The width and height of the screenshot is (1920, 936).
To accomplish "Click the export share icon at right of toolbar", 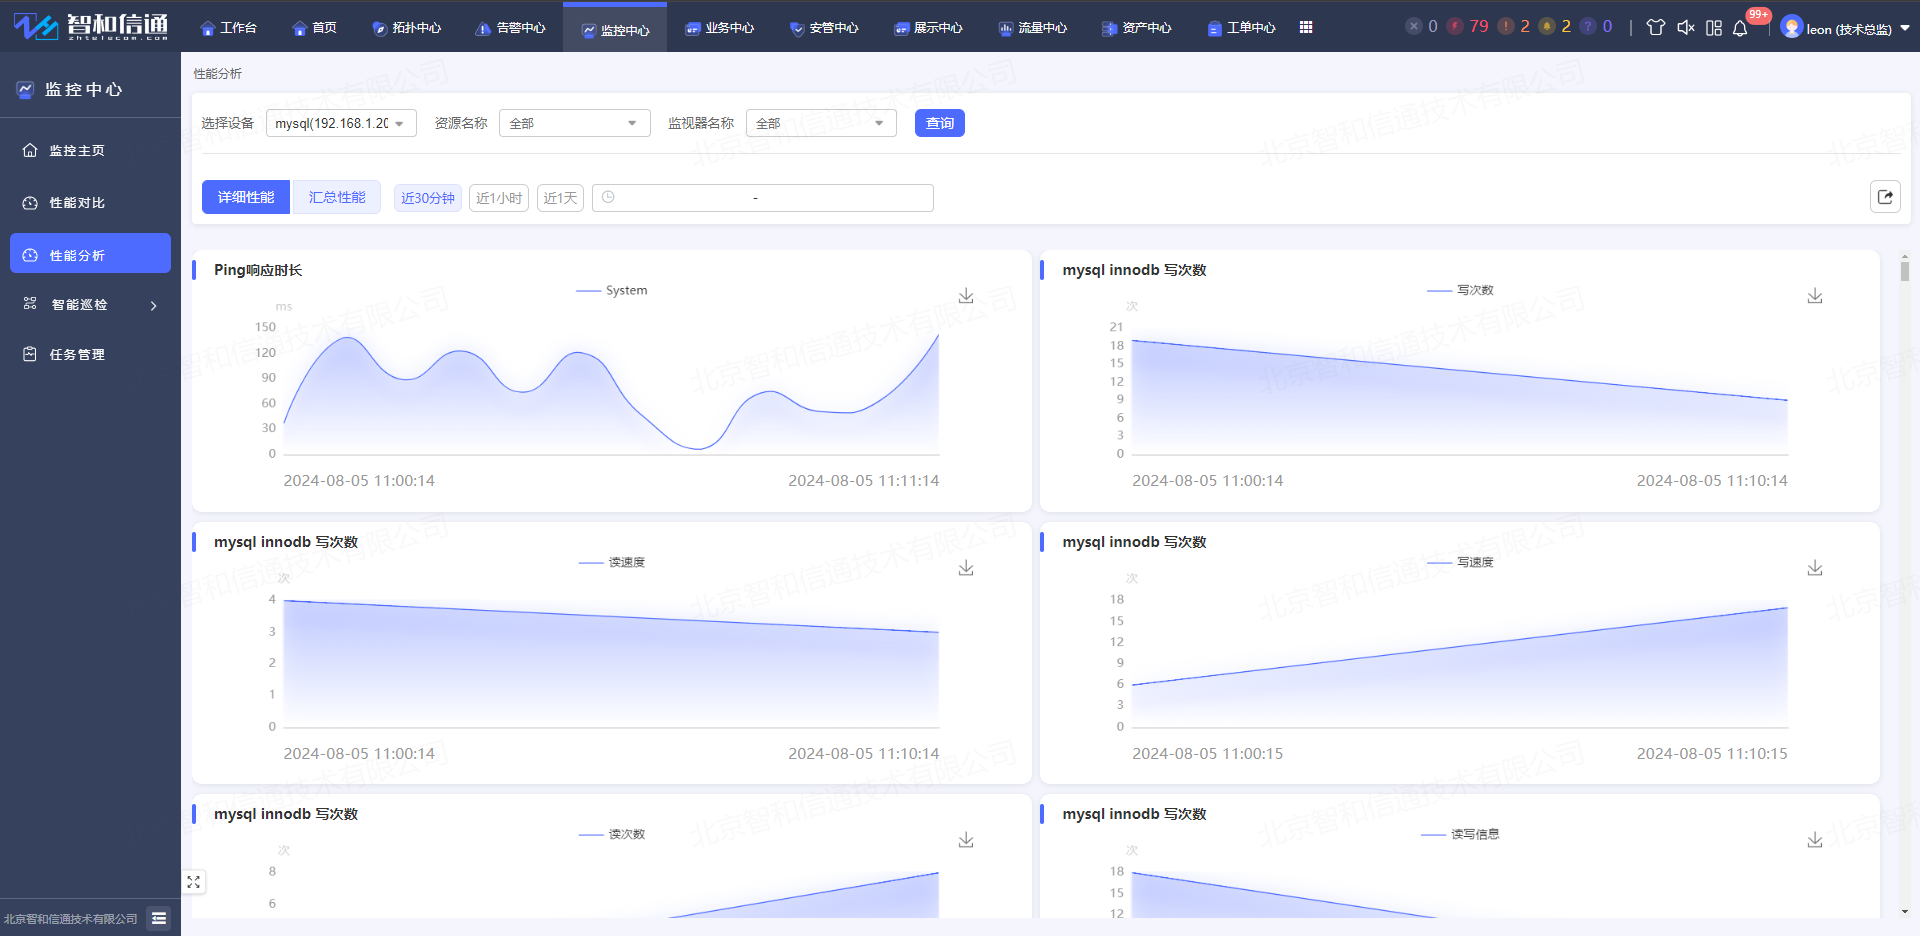I will coord(1885,197).
